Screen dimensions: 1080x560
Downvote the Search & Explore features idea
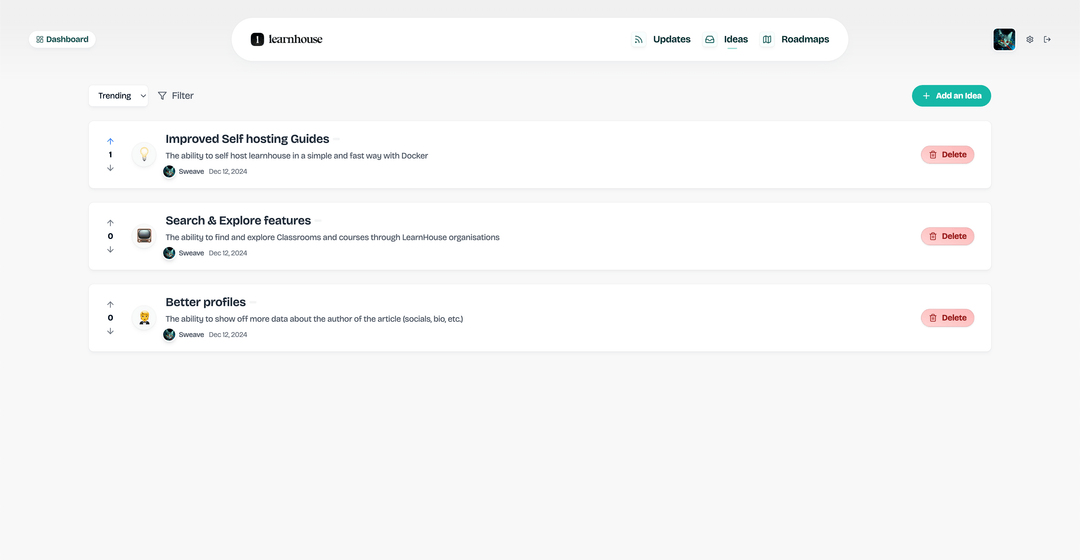pos(110,250)
